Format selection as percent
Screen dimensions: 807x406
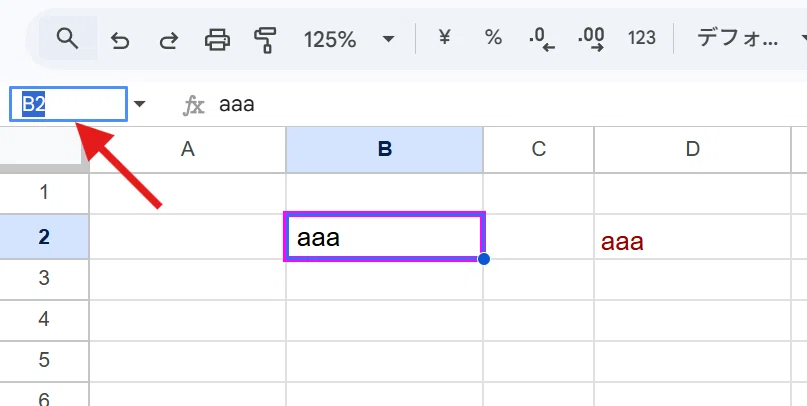point(493,38)
